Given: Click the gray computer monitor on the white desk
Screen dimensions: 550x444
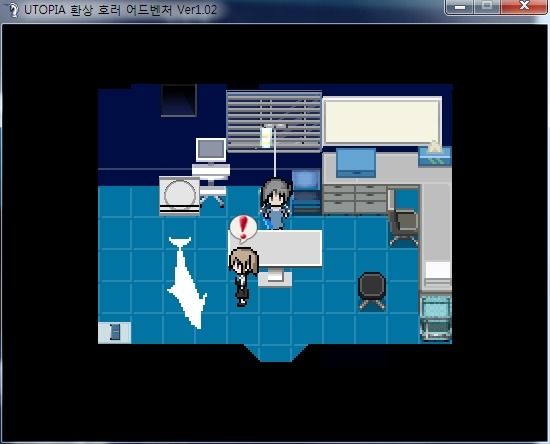Looking at the screenshot, I should [211, 150].
